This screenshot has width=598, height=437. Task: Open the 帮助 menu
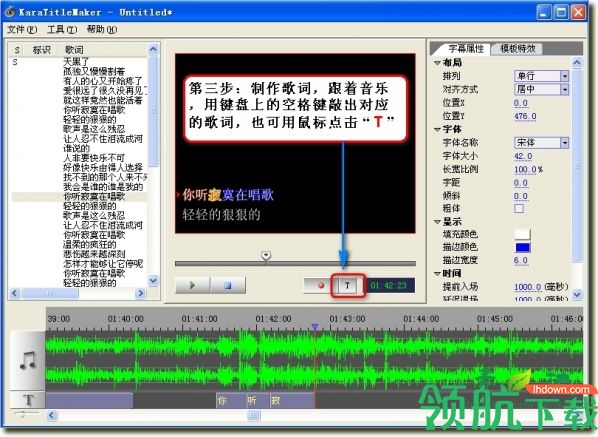(x=101, y=29)
